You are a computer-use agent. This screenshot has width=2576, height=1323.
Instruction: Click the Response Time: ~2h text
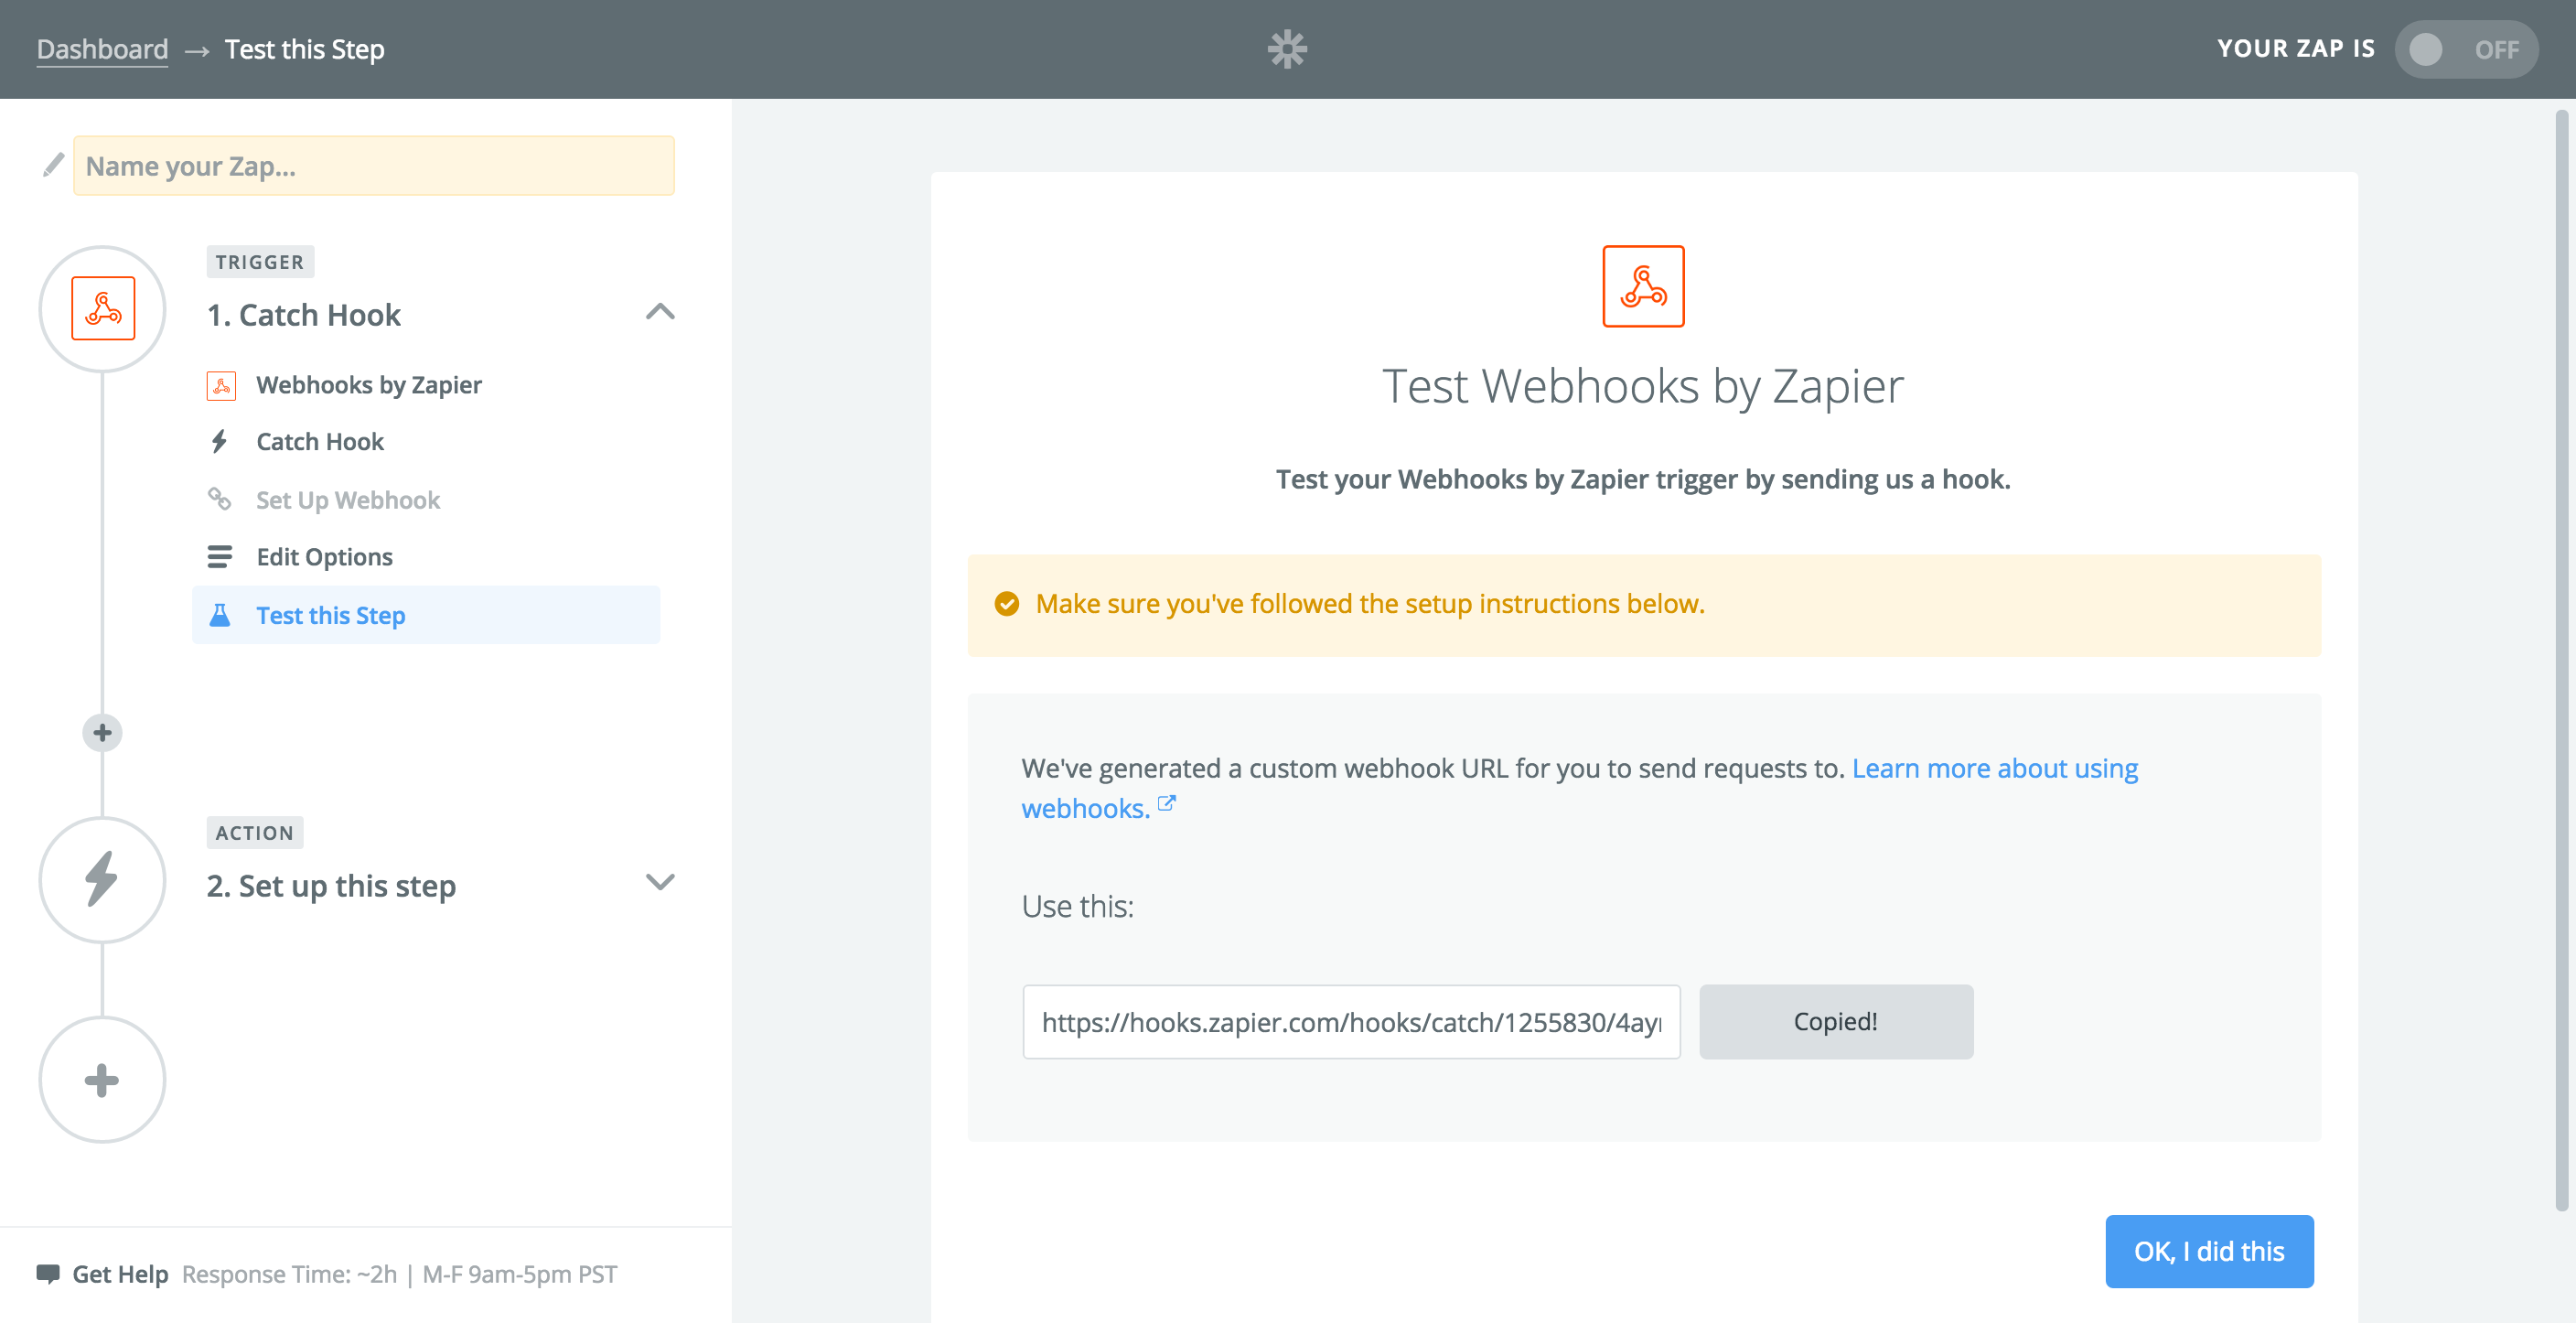[289, 1274]
